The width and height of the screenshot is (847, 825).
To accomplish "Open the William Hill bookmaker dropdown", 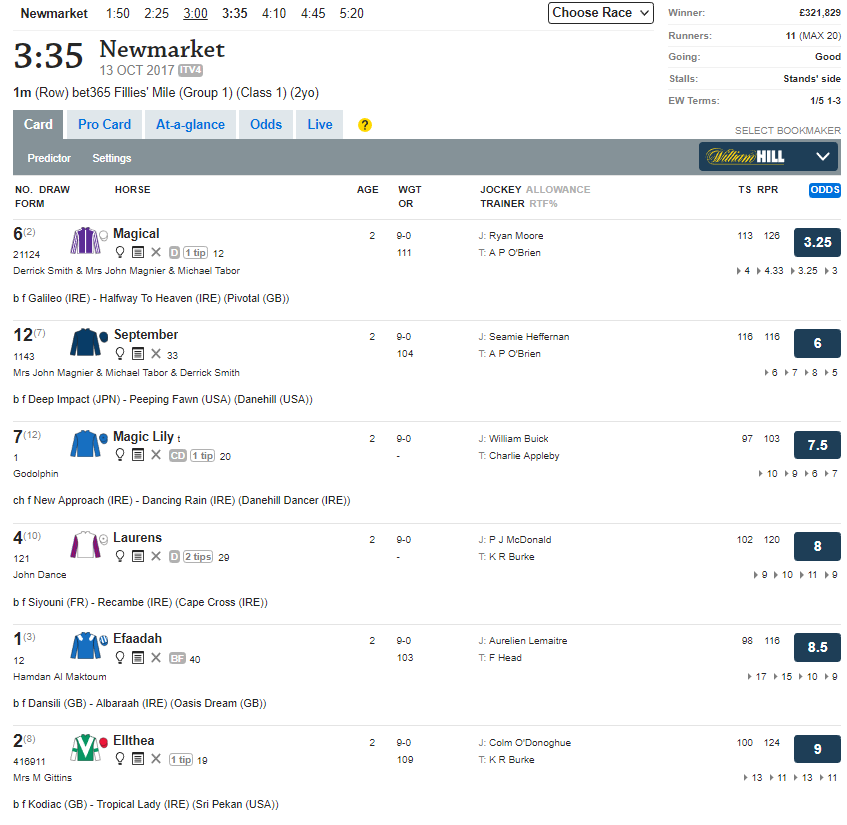I will 769,157.
